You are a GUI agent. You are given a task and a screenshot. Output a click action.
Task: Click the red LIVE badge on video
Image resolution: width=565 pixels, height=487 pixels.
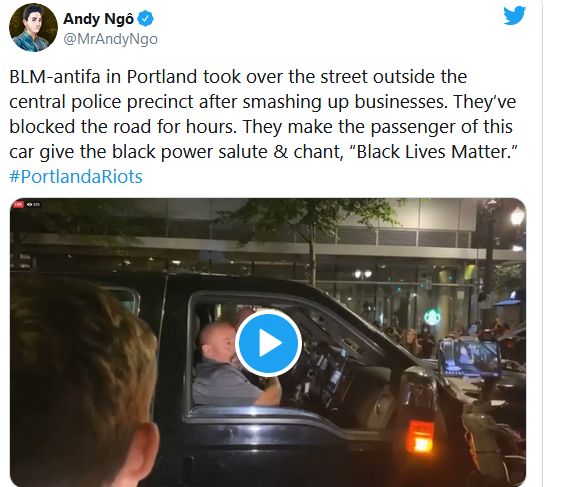click(18, 205)
